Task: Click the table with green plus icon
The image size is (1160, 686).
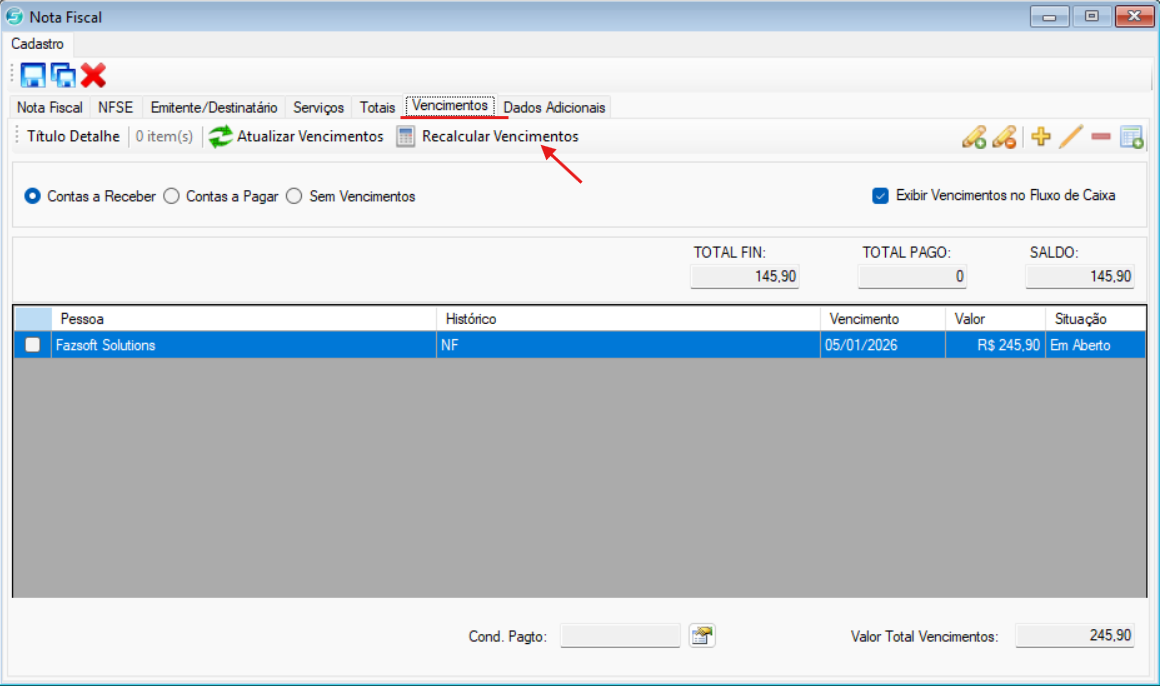Action: pyautogui.click(x=1131, y=137)
